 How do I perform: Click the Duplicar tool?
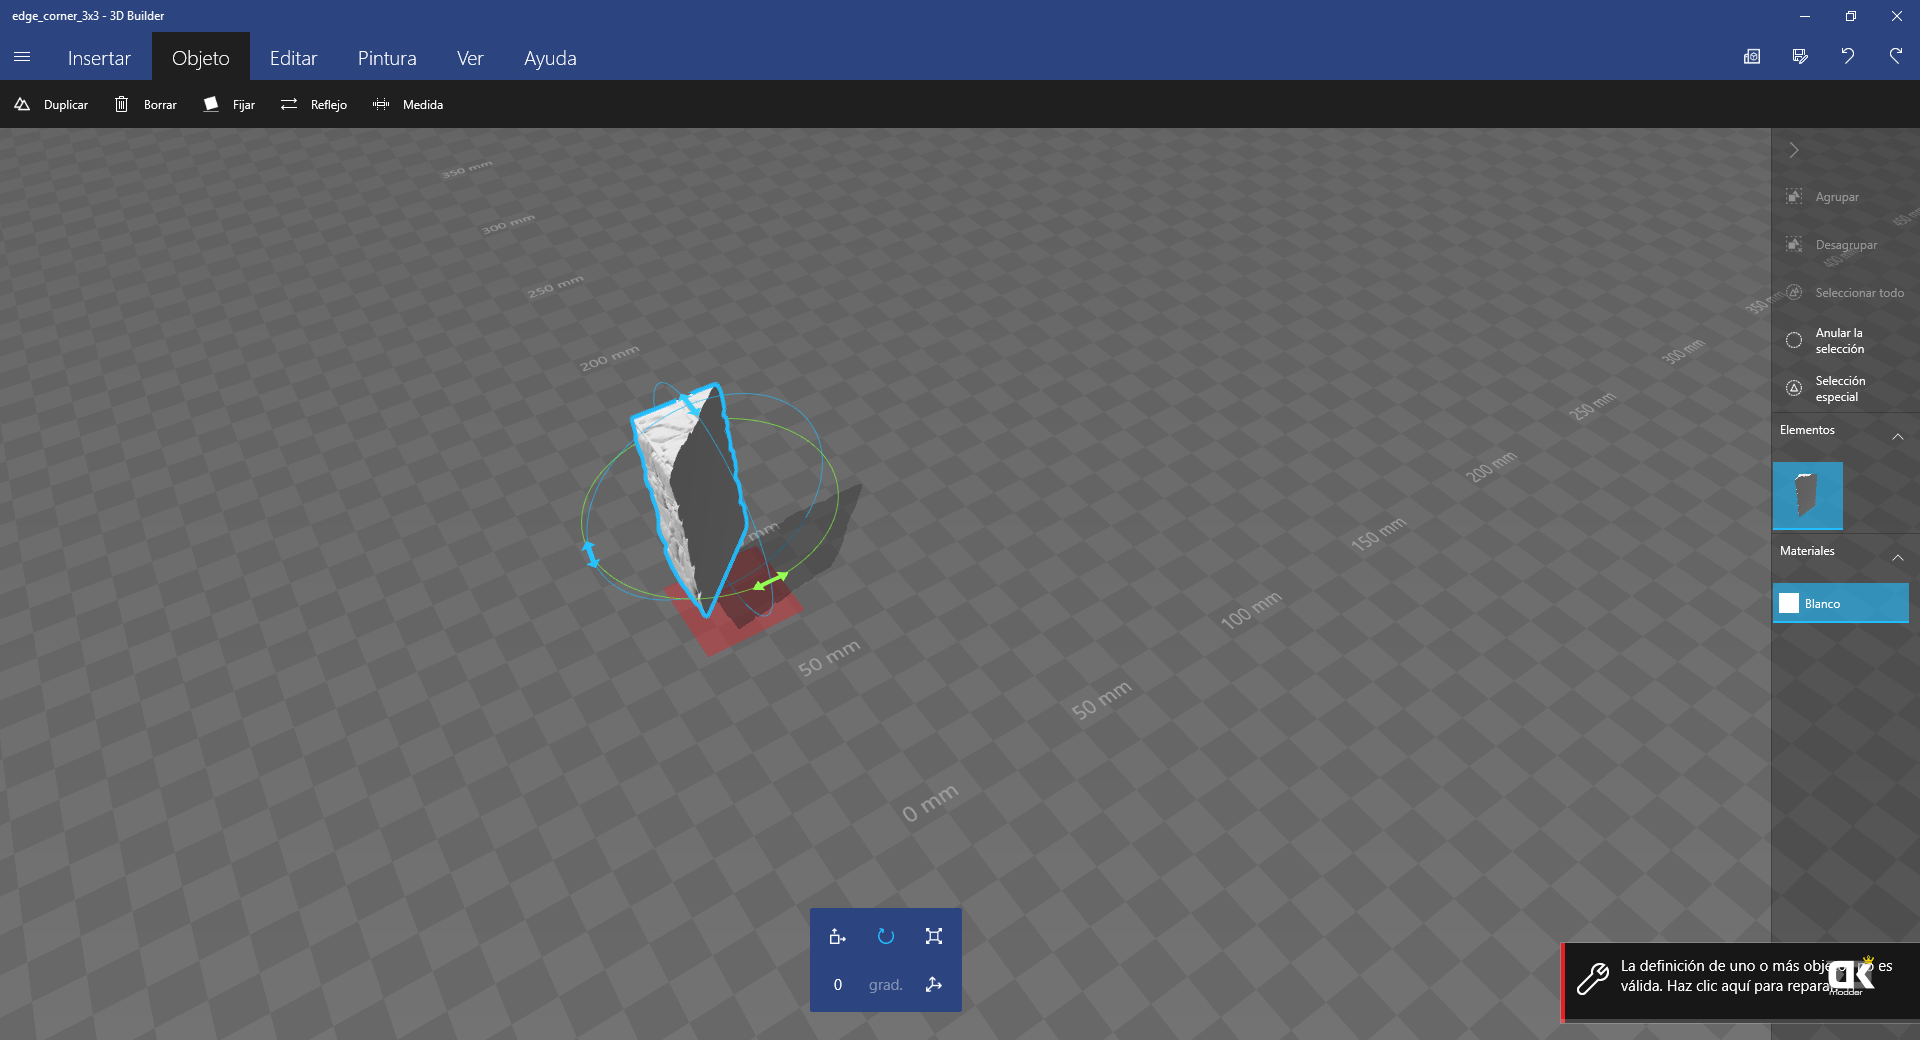click(51, 104)
